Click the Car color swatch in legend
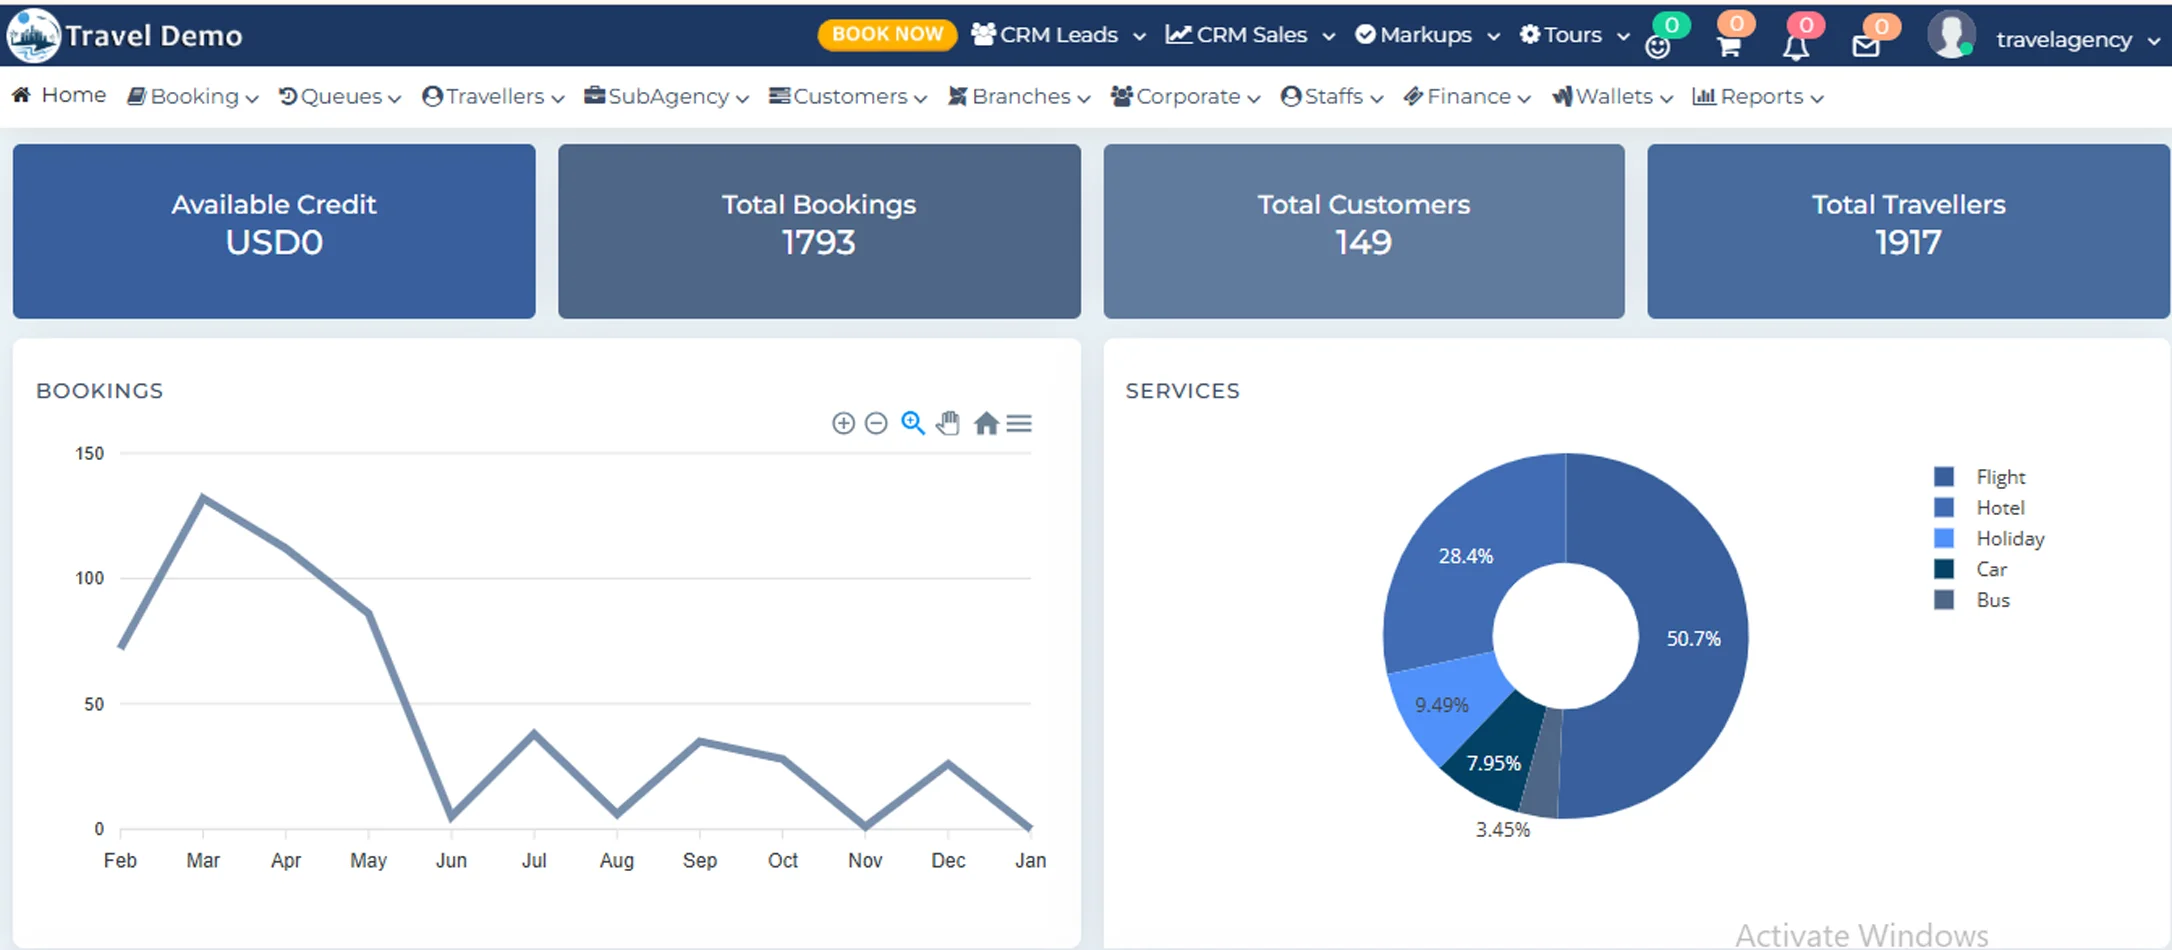This screenshot has height=950, width=2172. click(1944, 570)
